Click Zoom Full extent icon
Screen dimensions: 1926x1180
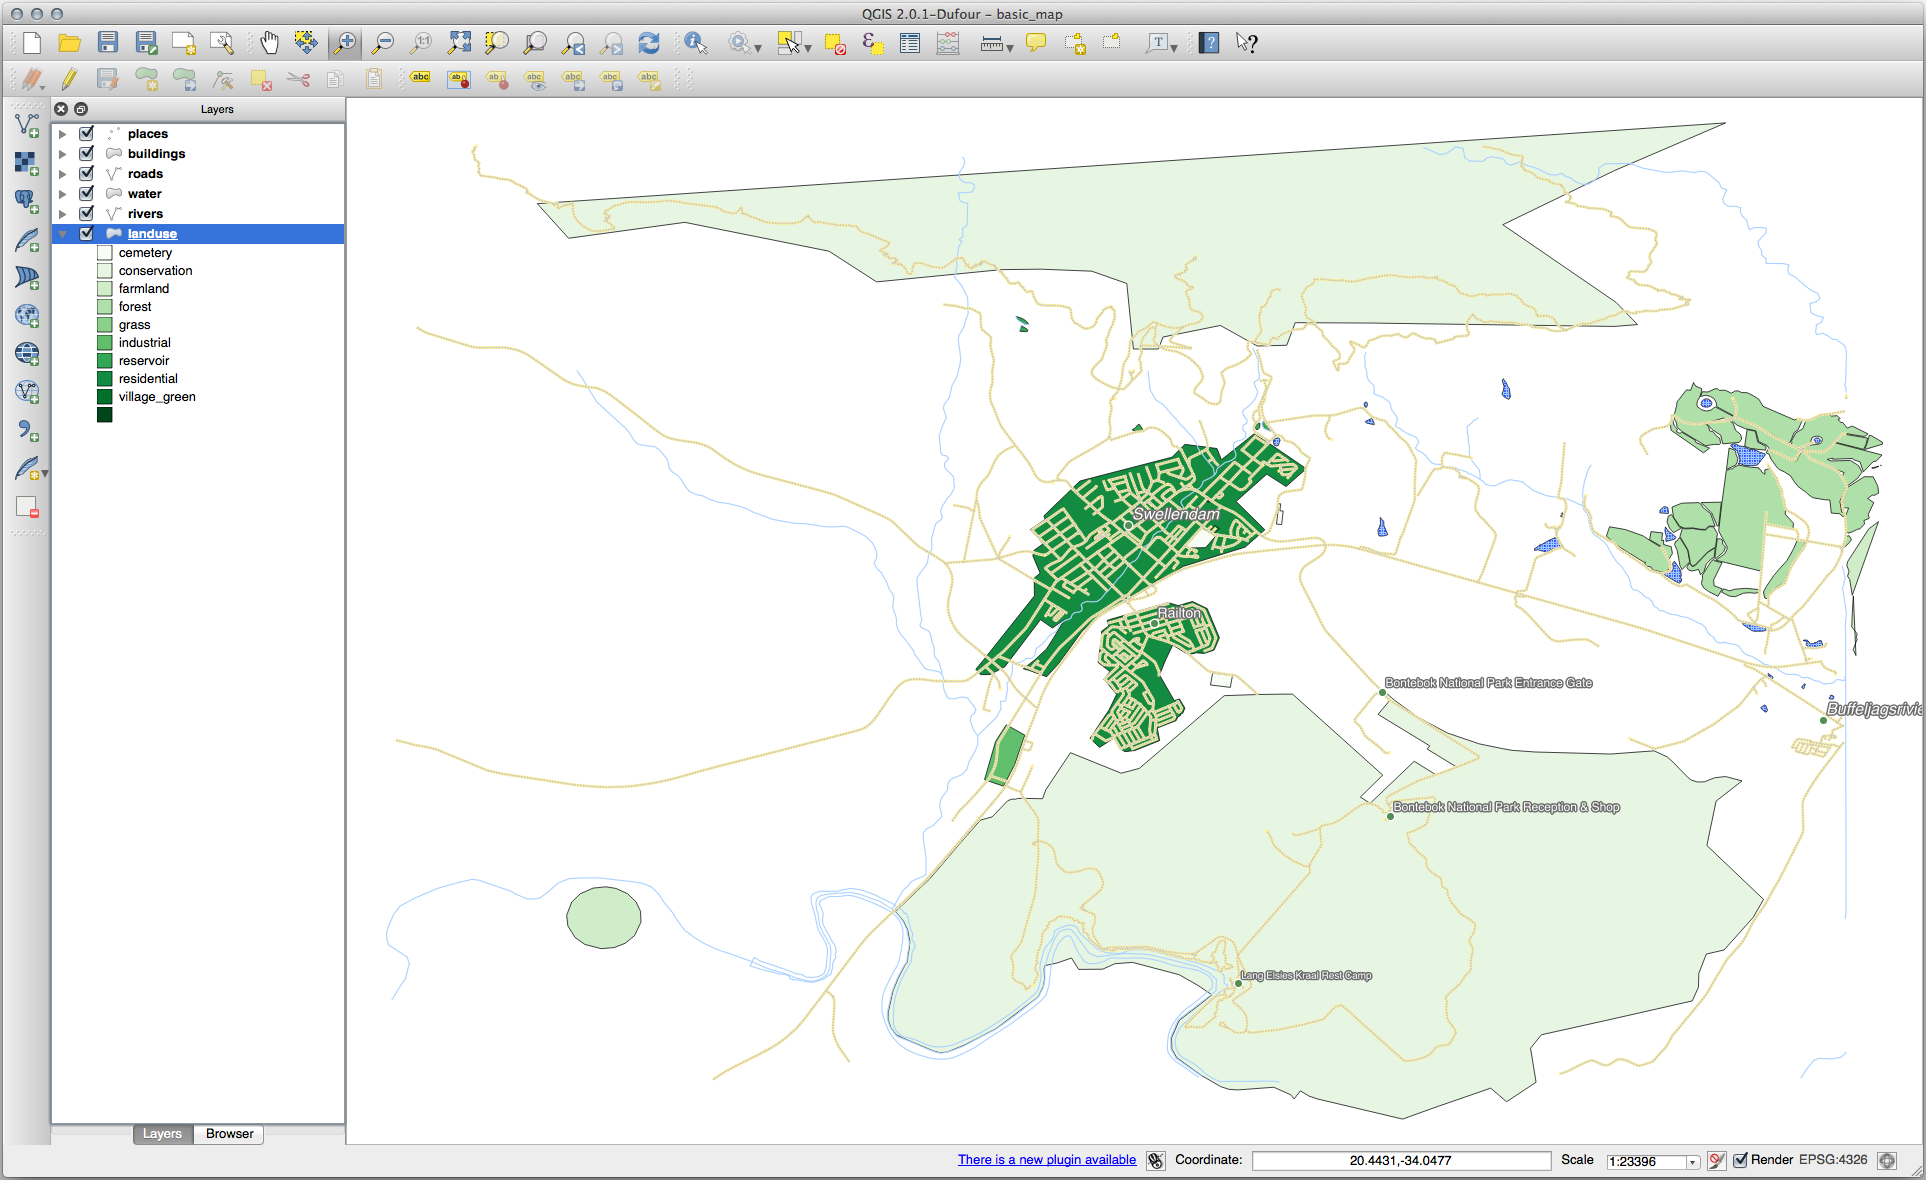coord(459,43)
